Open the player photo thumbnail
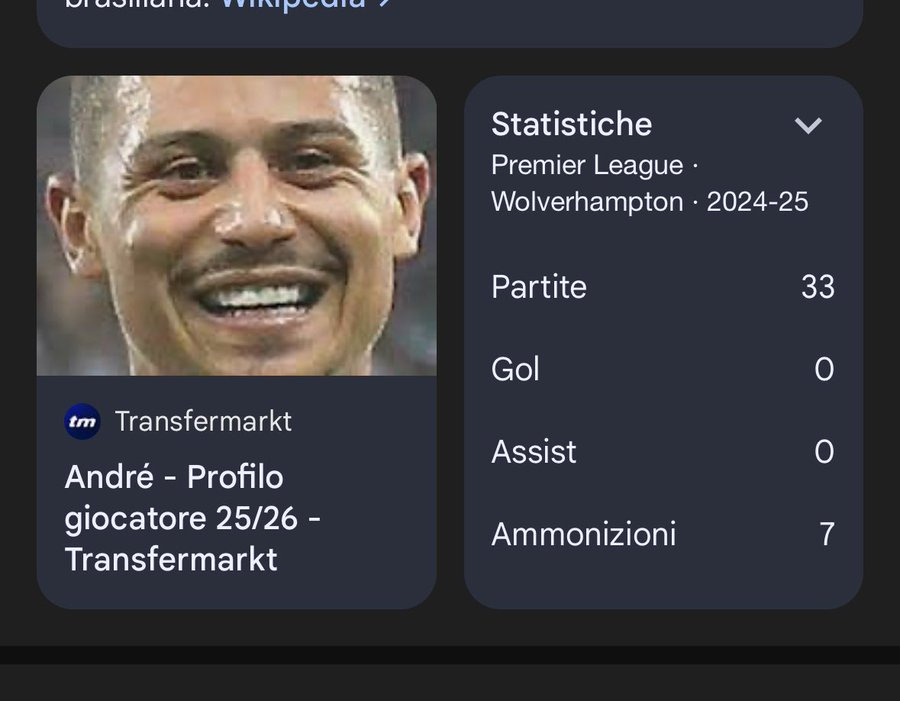 click(x=236, y=226)
